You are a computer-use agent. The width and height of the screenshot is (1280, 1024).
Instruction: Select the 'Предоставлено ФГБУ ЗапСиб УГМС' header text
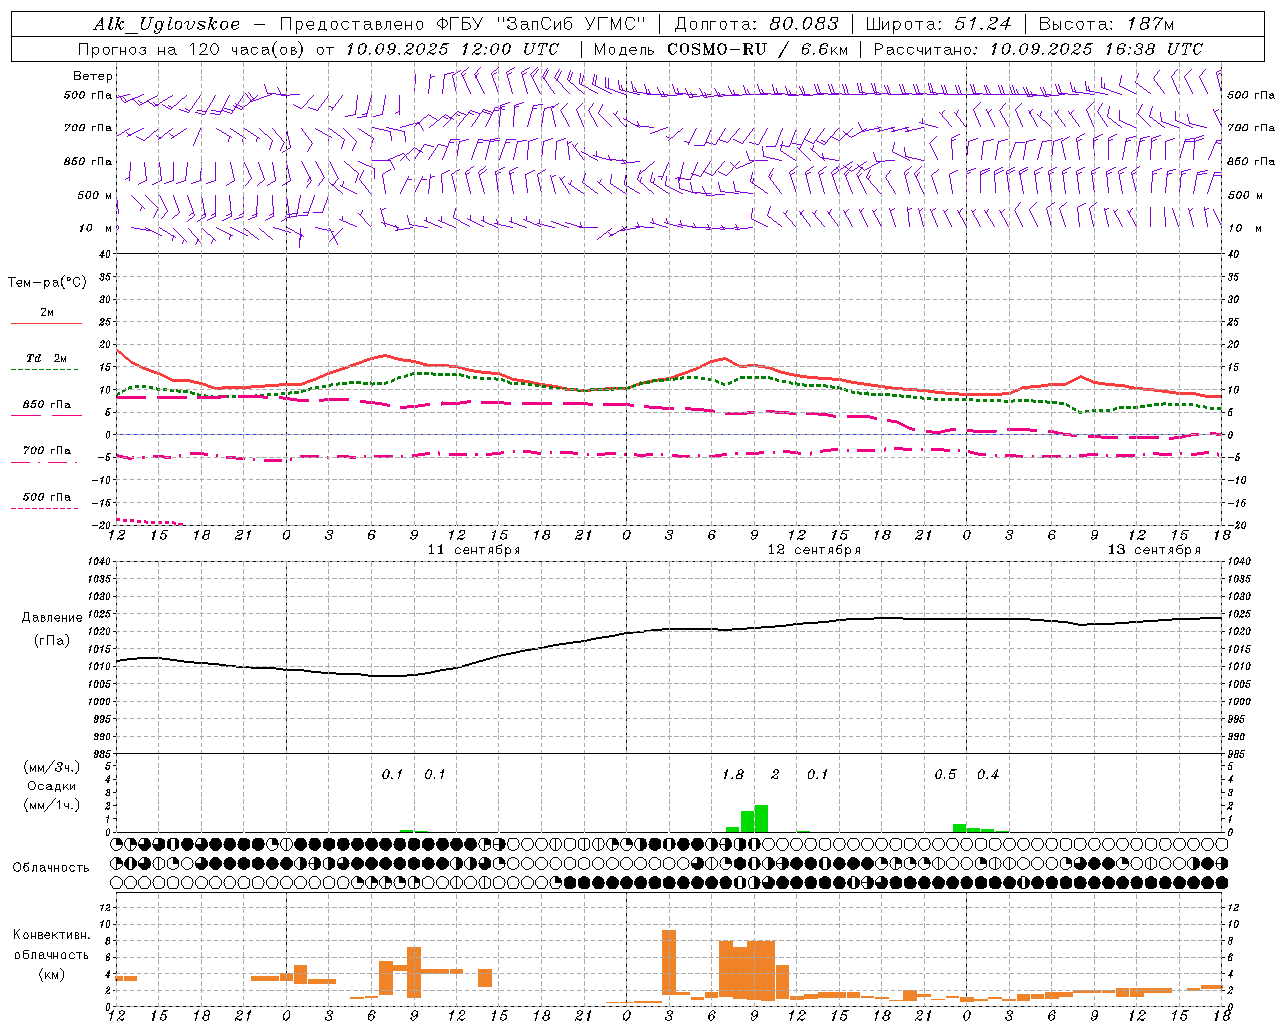point(463,24)
